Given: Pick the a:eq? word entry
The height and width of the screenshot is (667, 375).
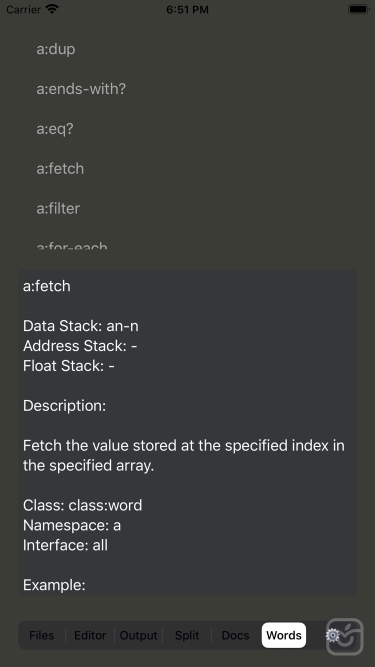Looking at the screenshot, I should 55,129.
